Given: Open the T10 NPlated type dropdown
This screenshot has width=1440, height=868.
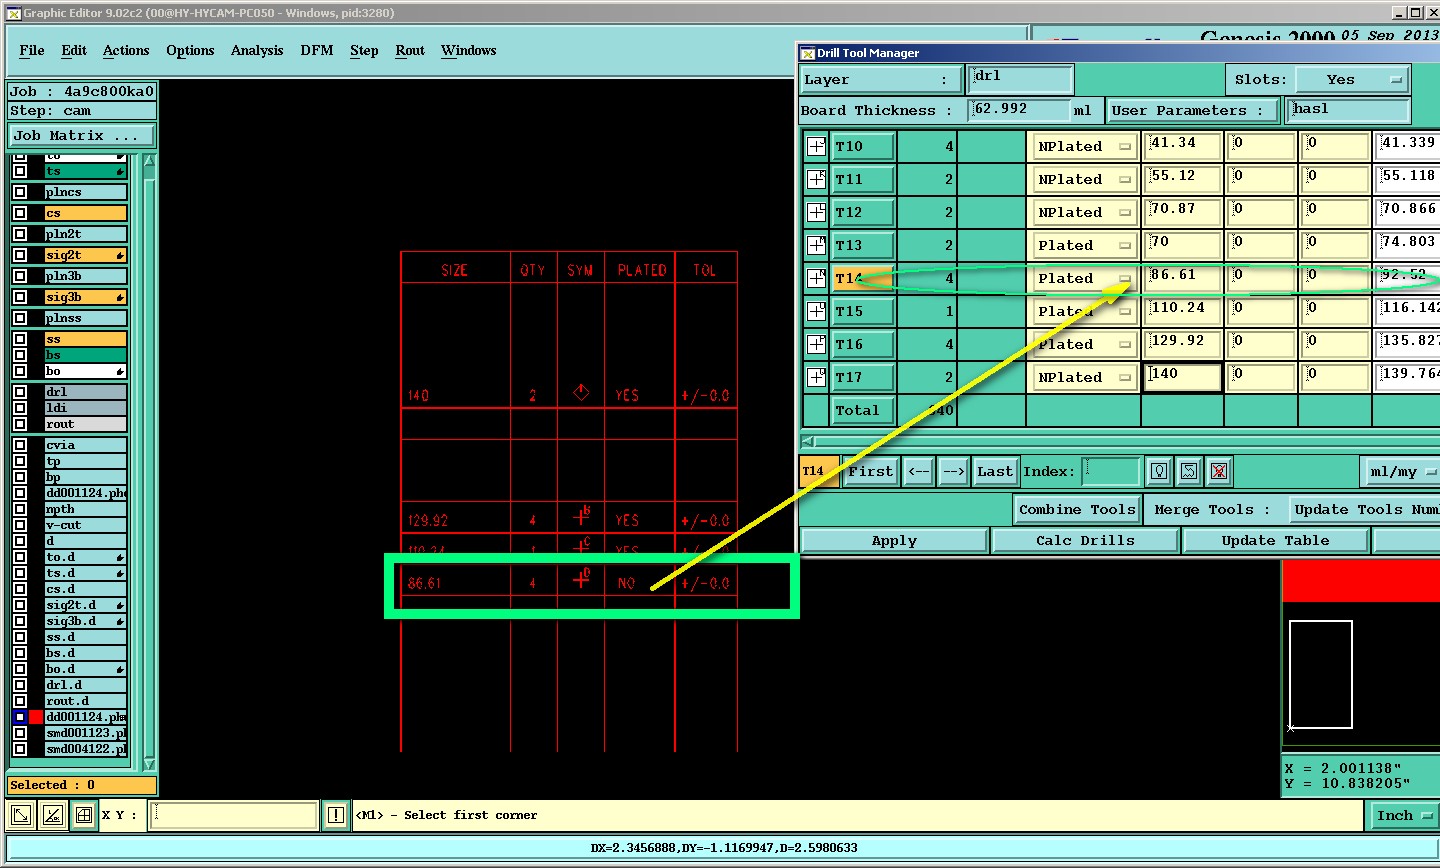Looking at the screenshot, I should tap(1084, 146).
